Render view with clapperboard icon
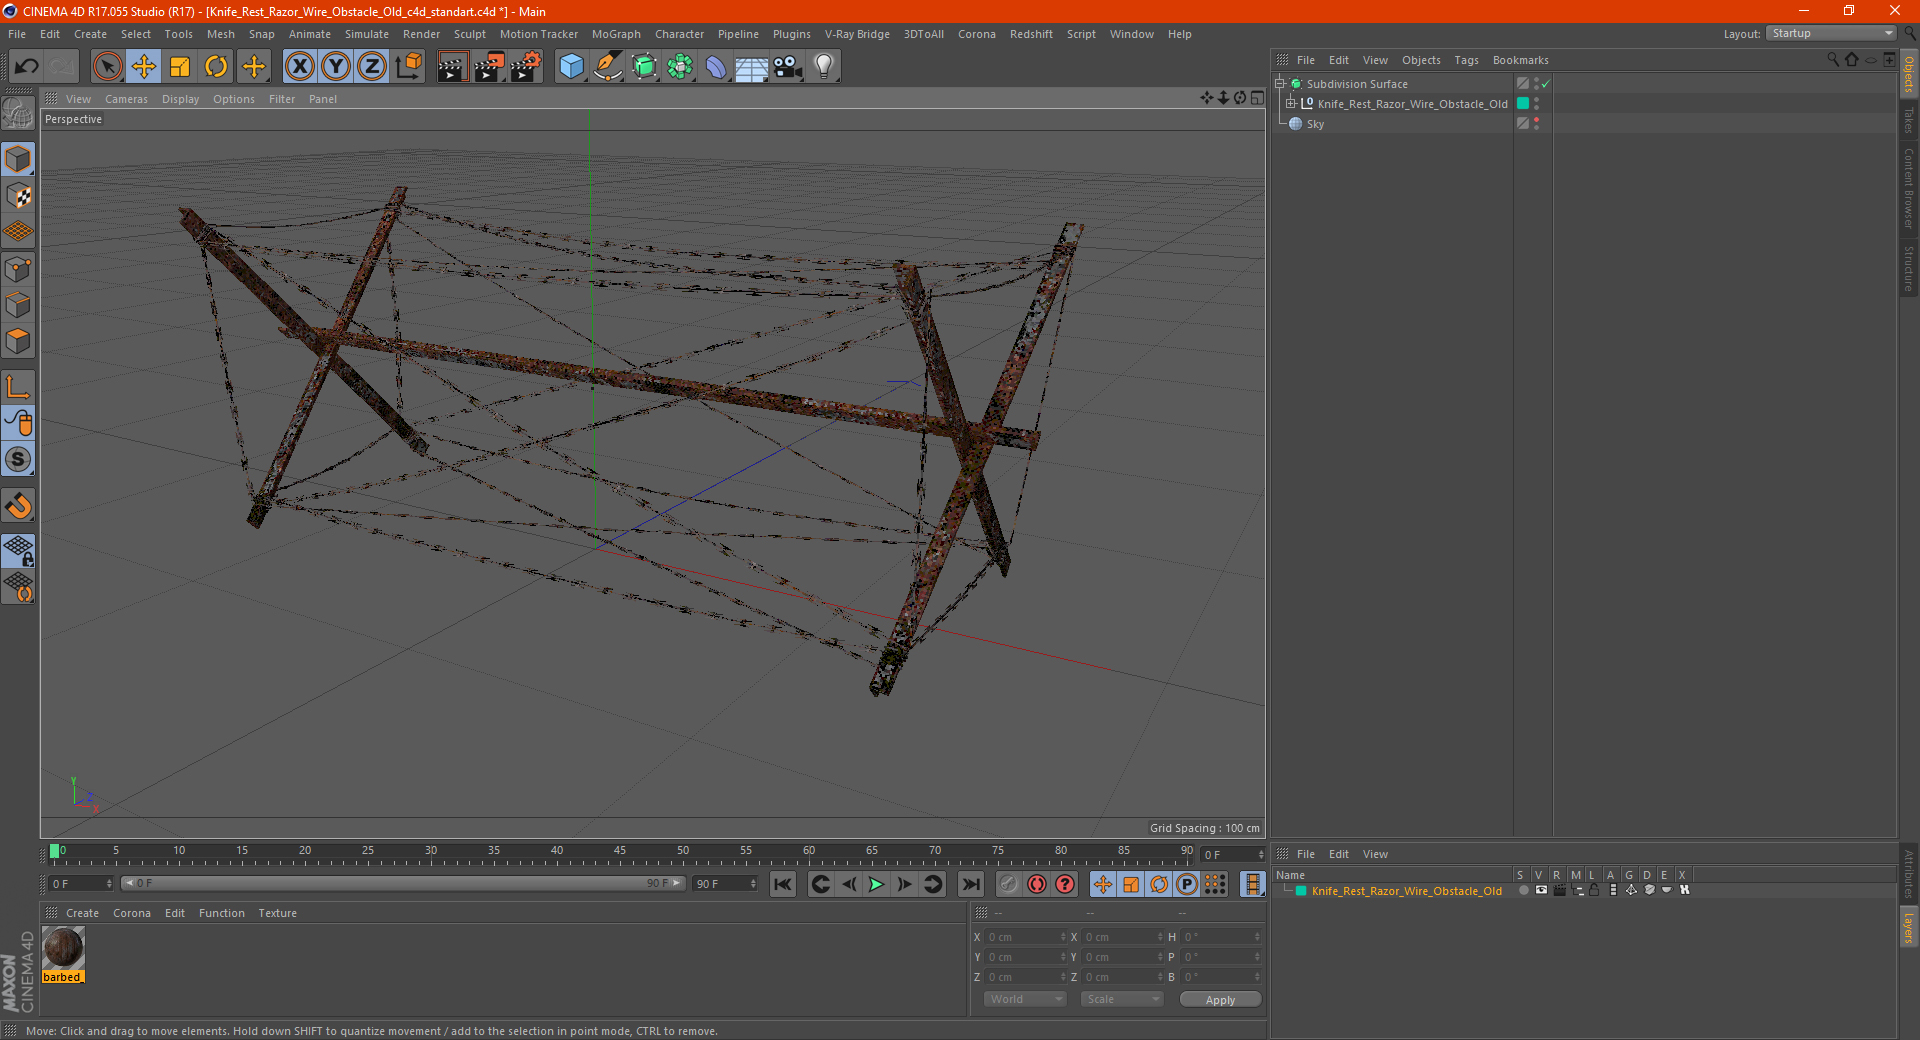This screenshot has width=1920, height=1040. [452, 67]
